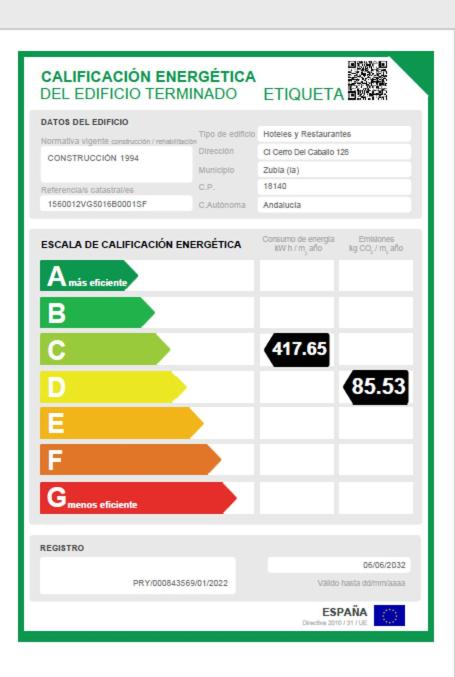
Task: Click the EU flag icon
Action: coord(389,615)
